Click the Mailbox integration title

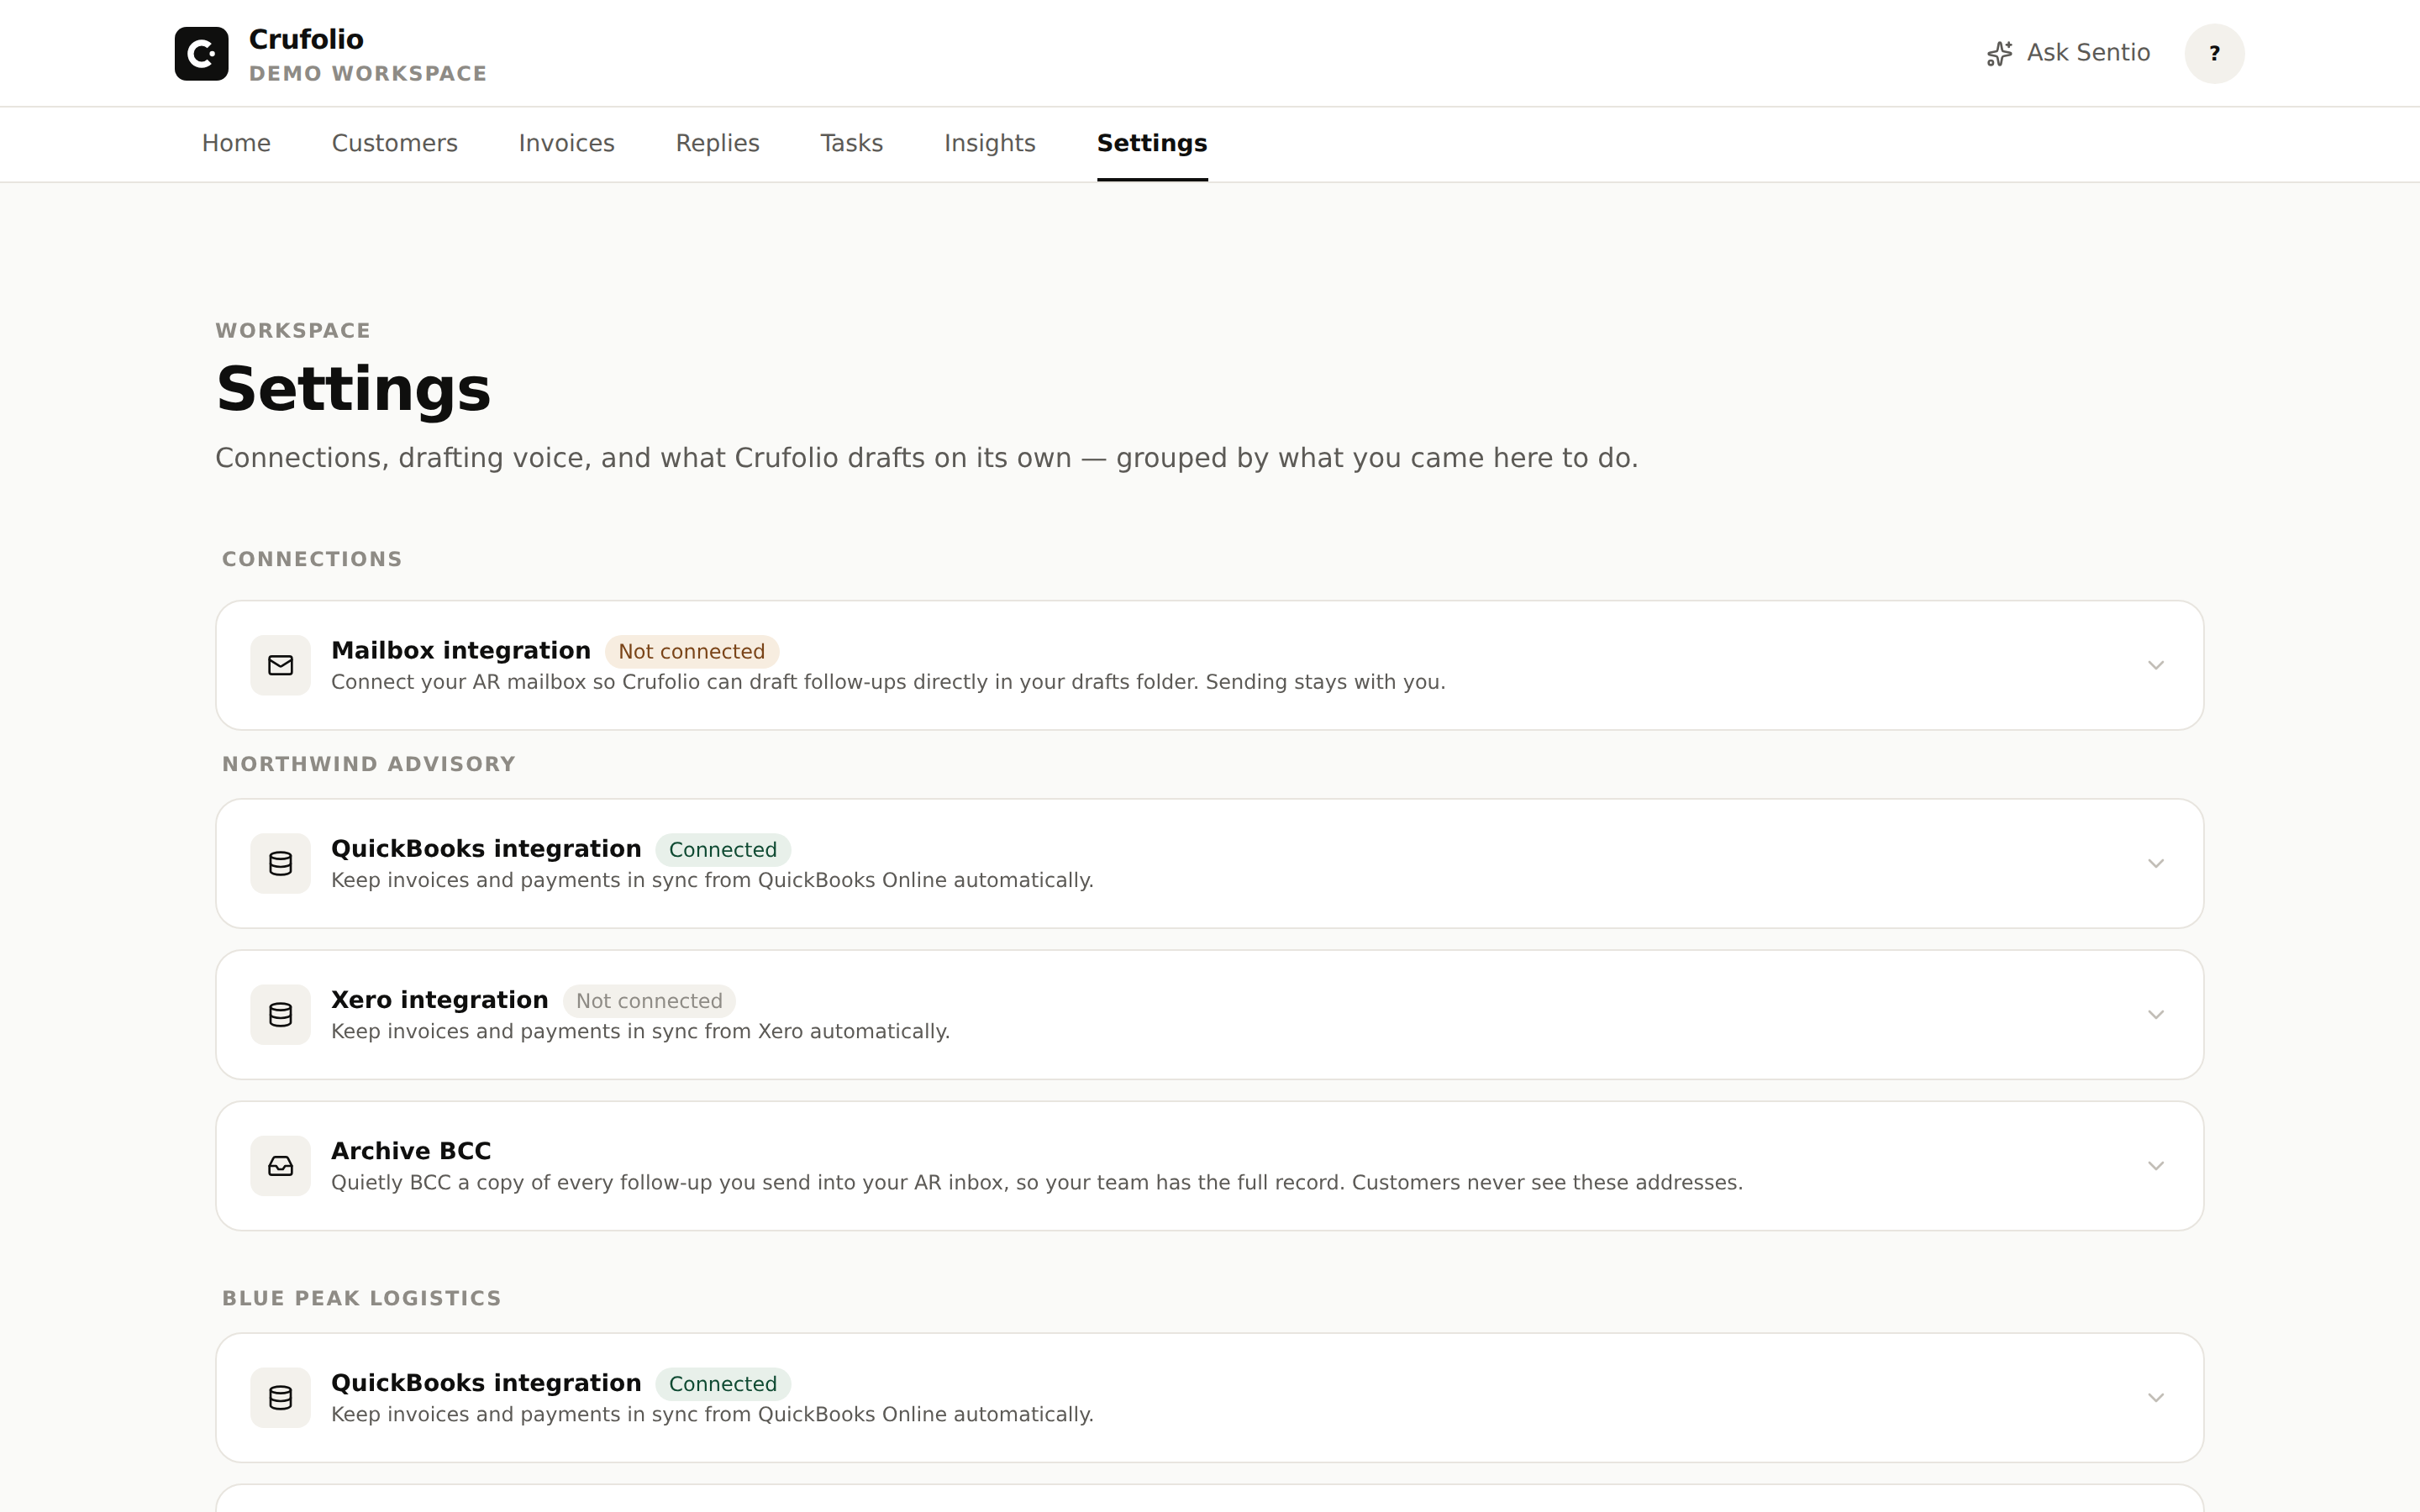(x=461, y=650)
